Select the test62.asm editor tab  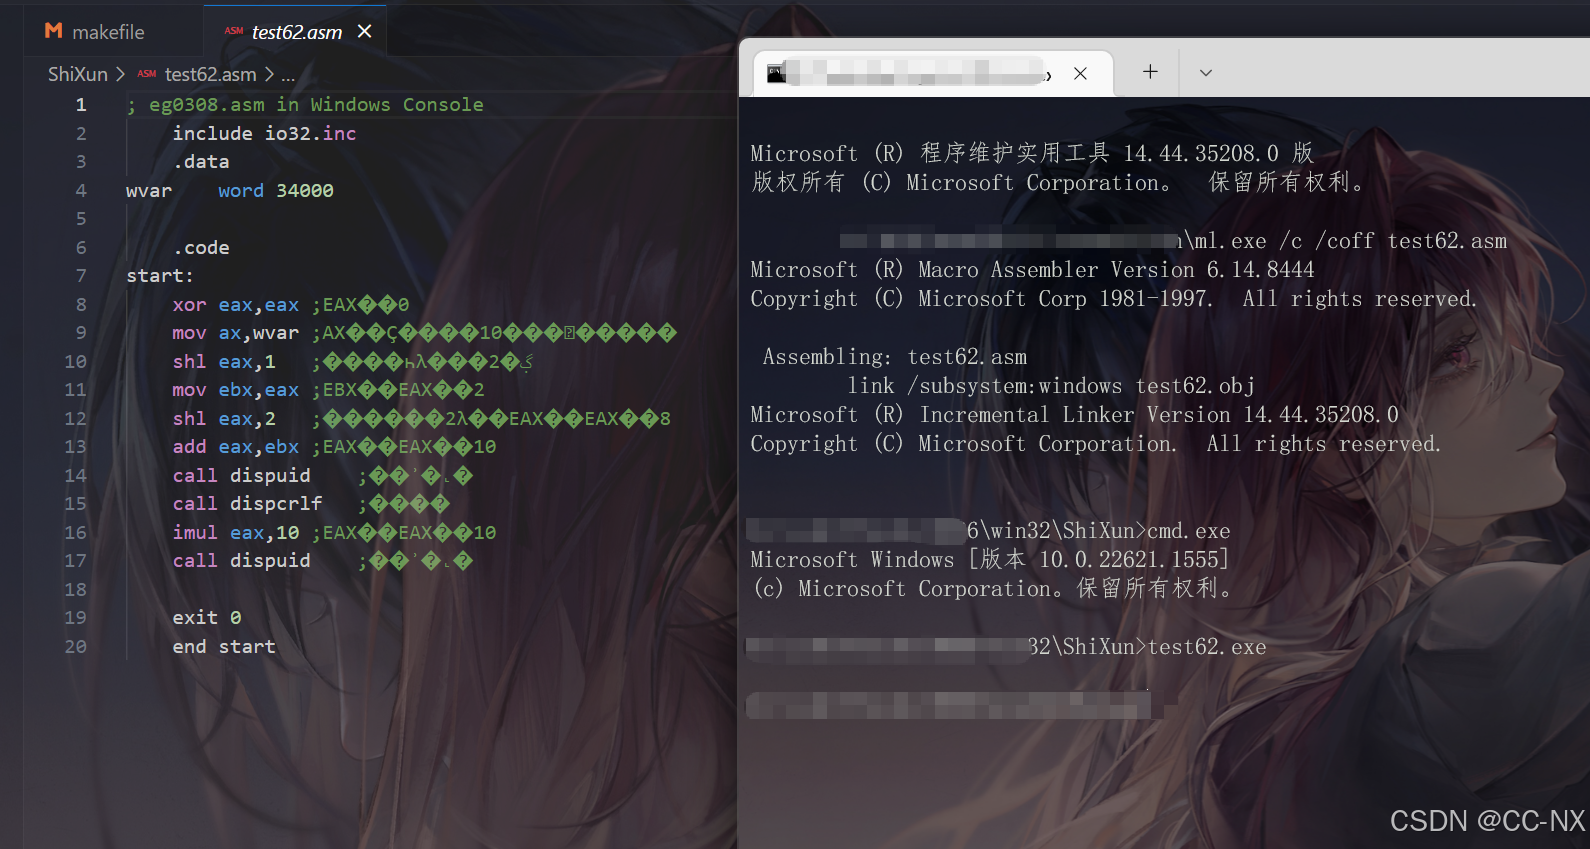(x=295, y=32)
